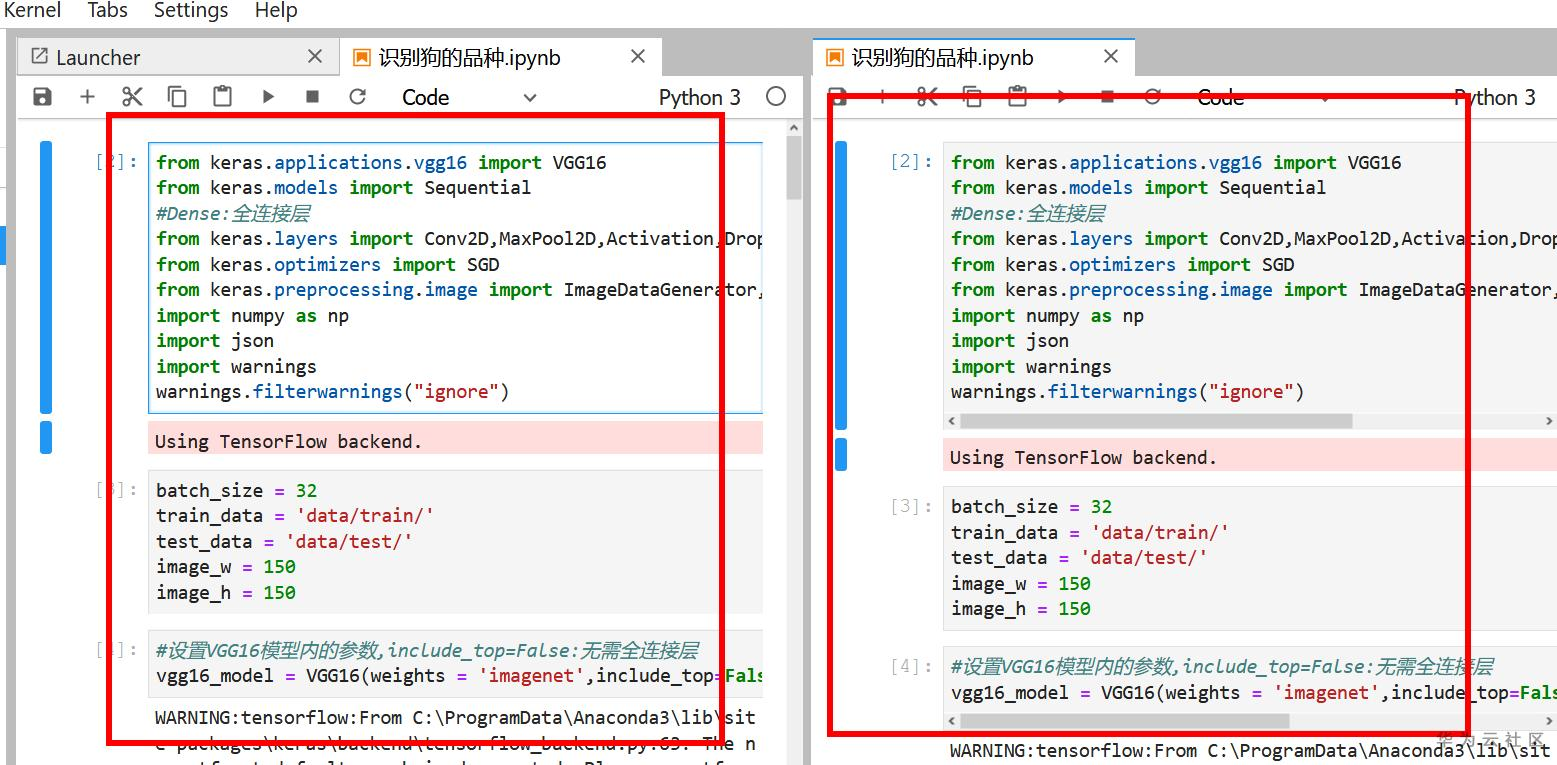
Task: Click 'batch_size = 32' in the right notebook
Action: point(1031,507)
